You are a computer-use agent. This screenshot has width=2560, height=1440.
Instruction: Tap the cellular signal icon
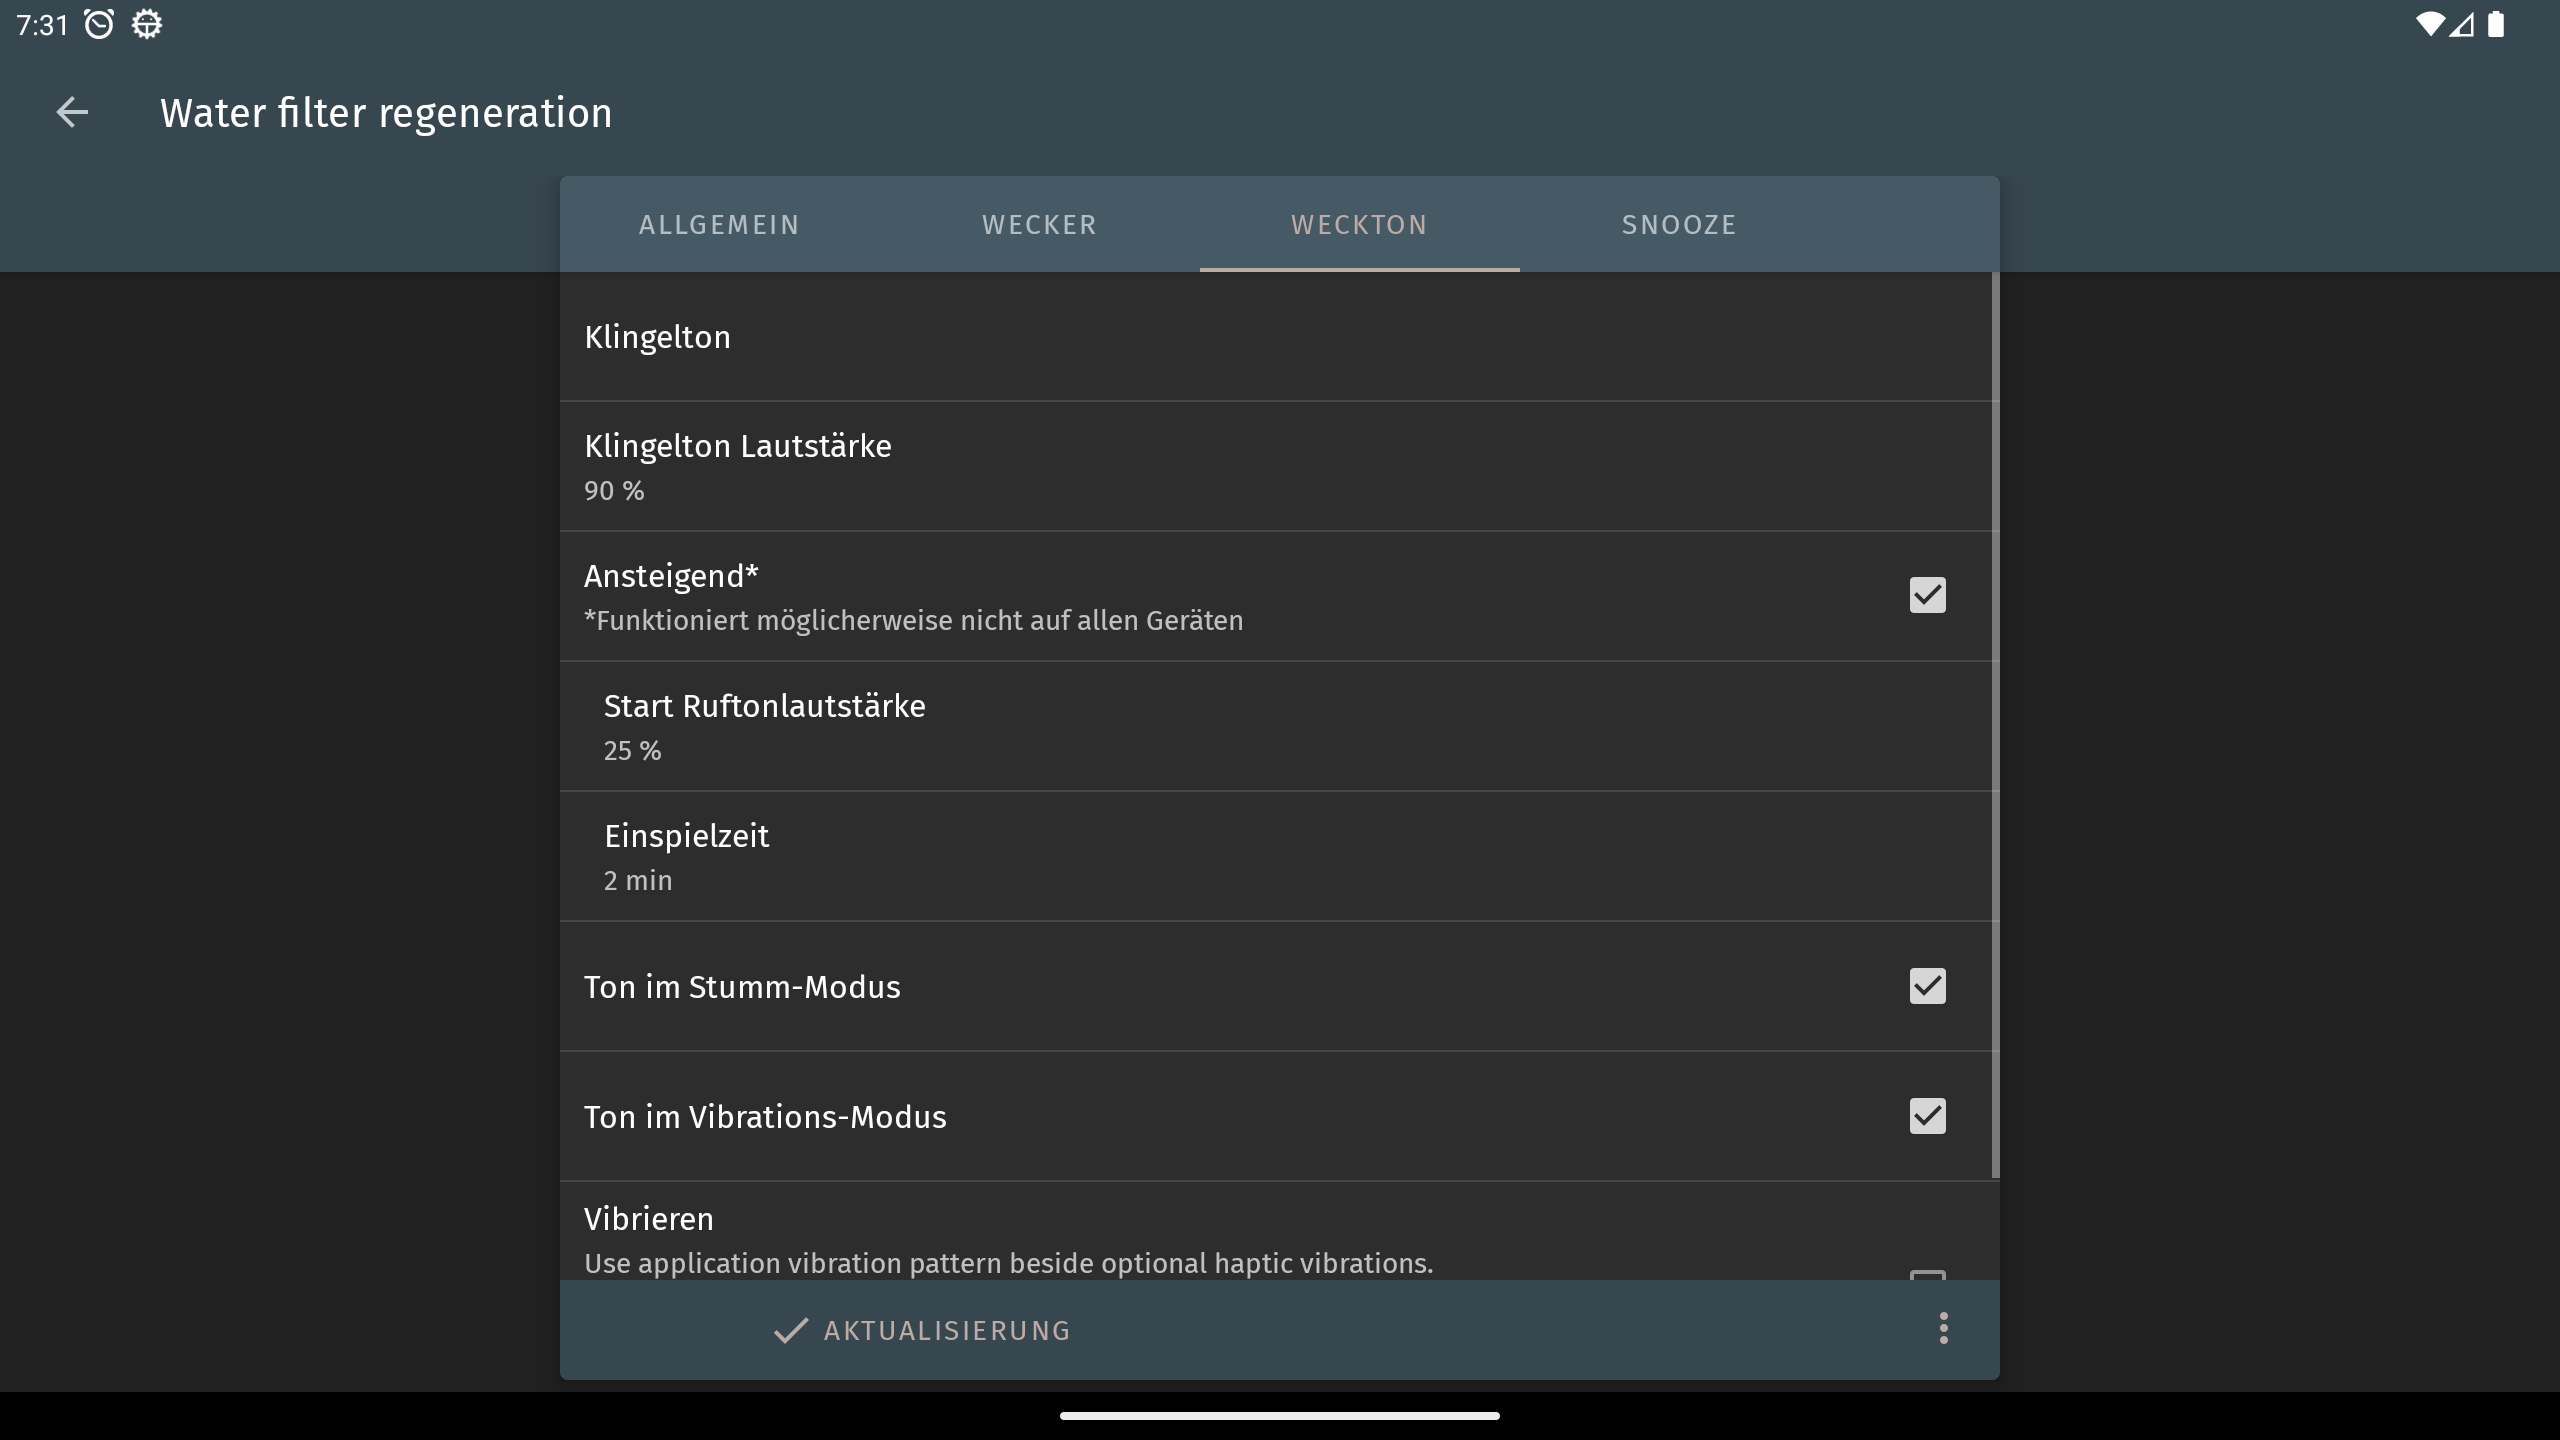[2461, 24]
